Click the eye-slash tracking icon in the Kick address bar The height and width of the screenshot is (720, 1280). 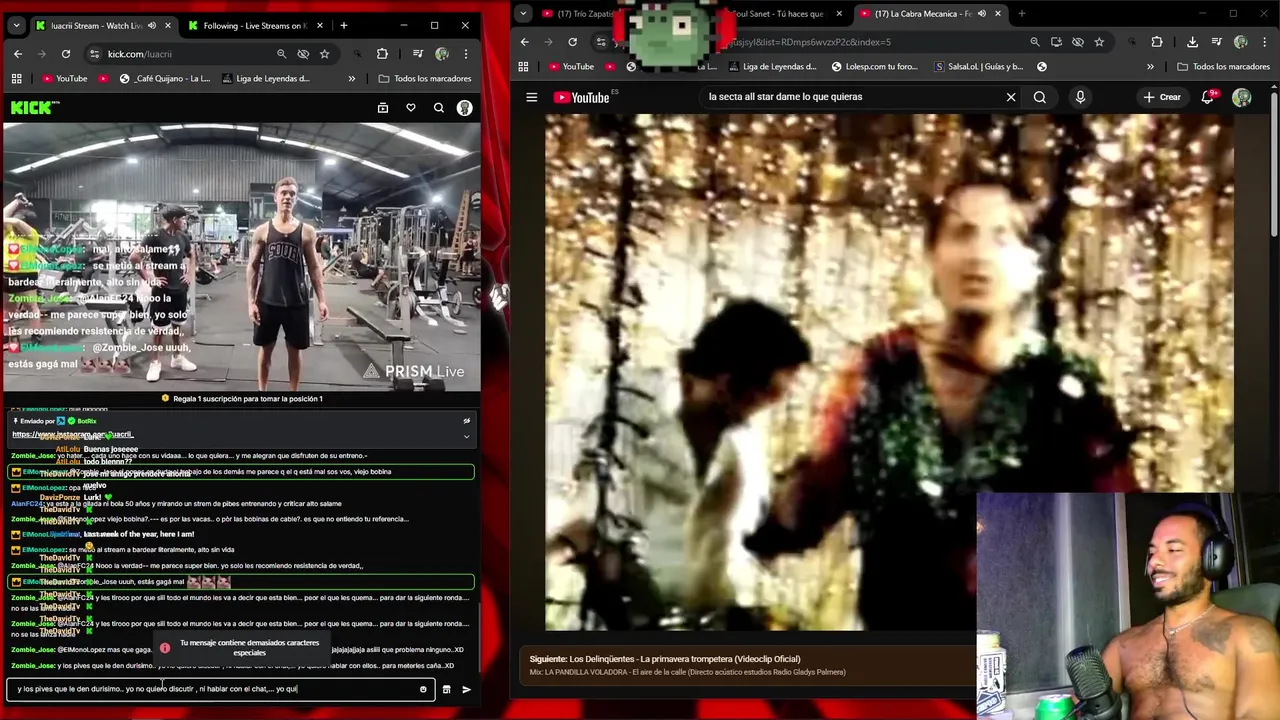[x=303, y=54]
